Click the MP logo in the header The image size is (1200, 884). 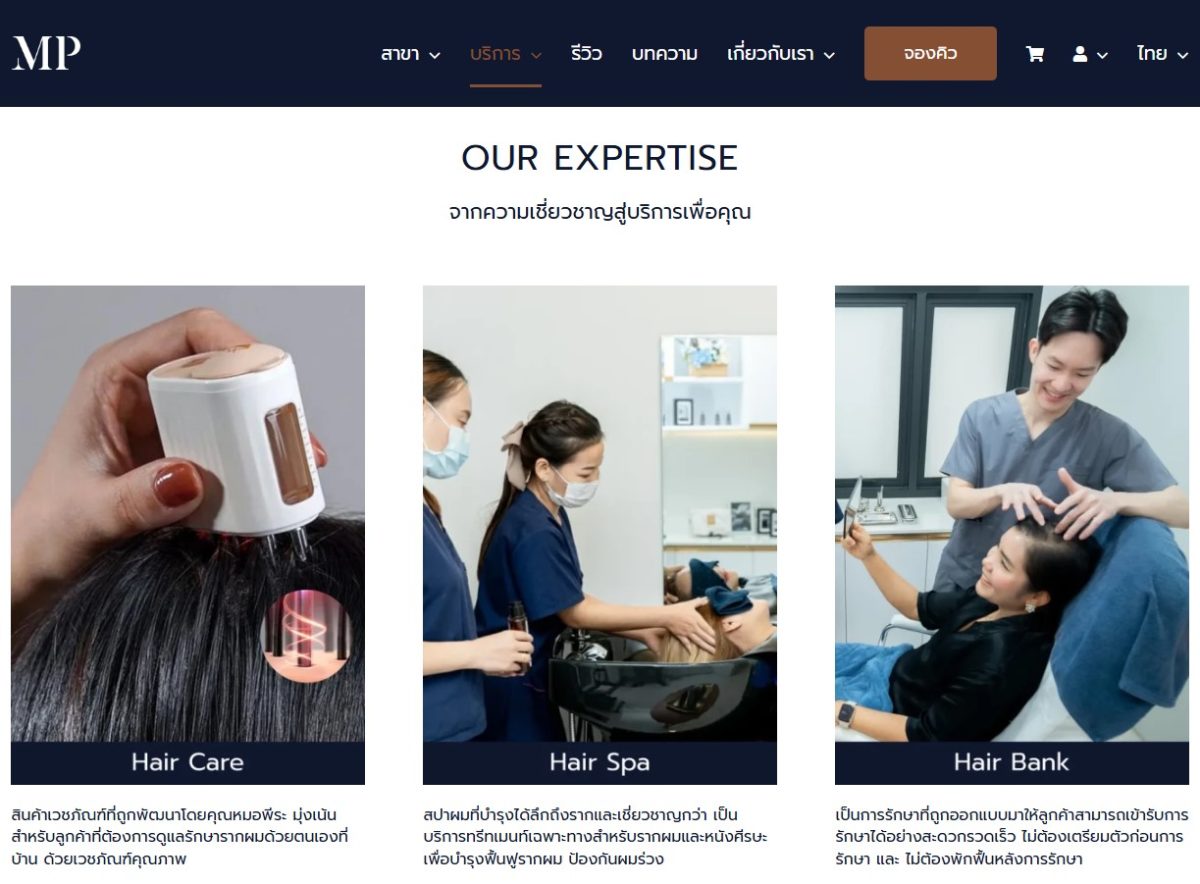pos(46,53)
